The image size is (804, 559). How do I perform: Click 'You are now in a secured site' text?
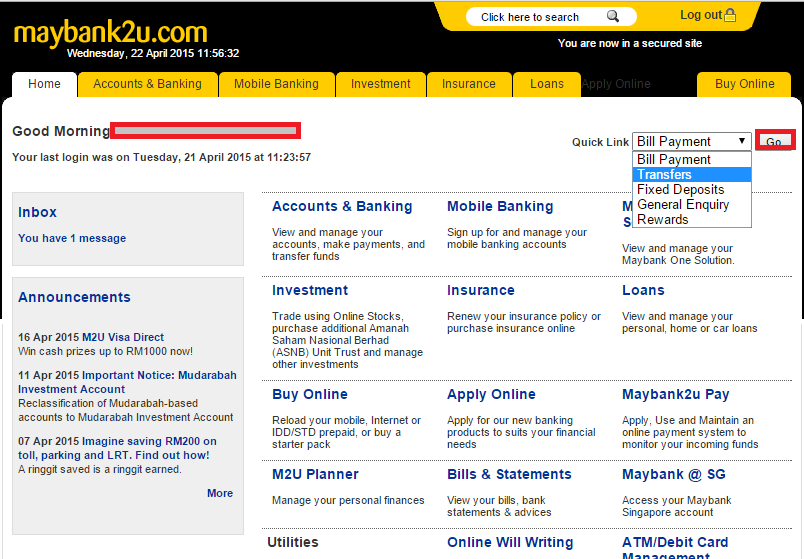coord(630,43)
